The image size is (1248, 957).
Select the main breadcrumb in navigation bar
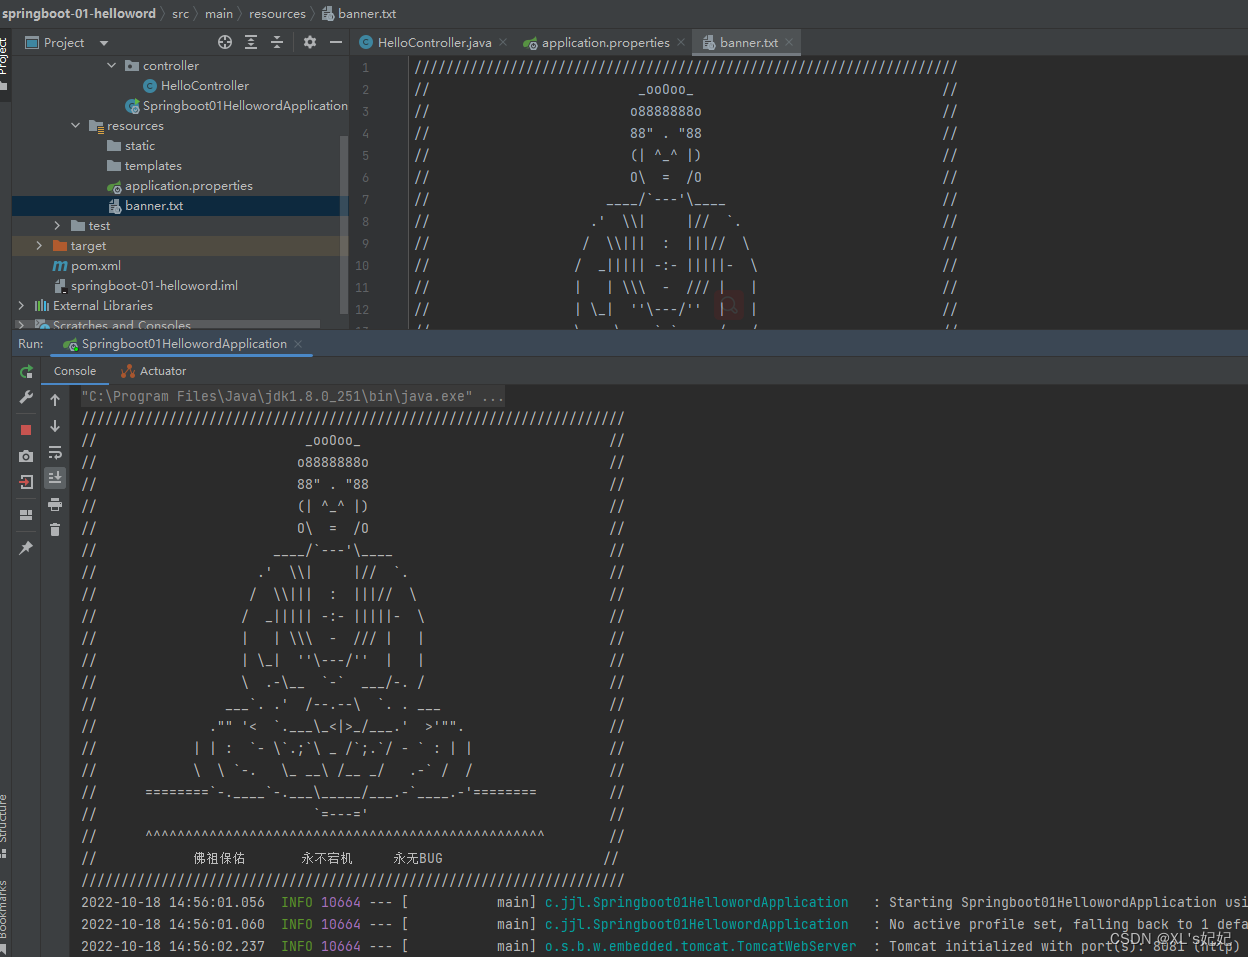tap(218, 13)
